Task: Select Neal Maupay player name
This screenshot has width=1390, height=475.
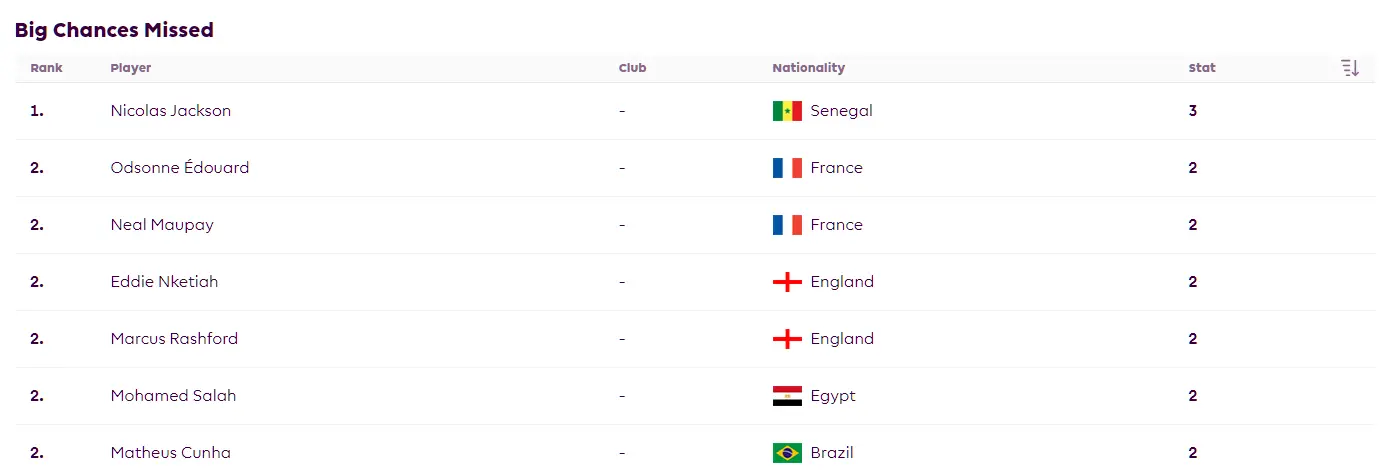Action: click(162, 225)
